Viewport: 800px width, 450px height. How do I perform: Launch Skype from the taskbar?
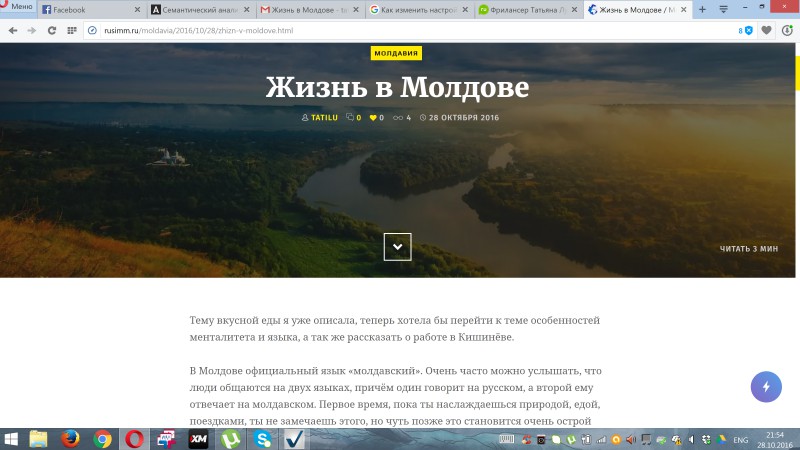click(x=262, y=439)
